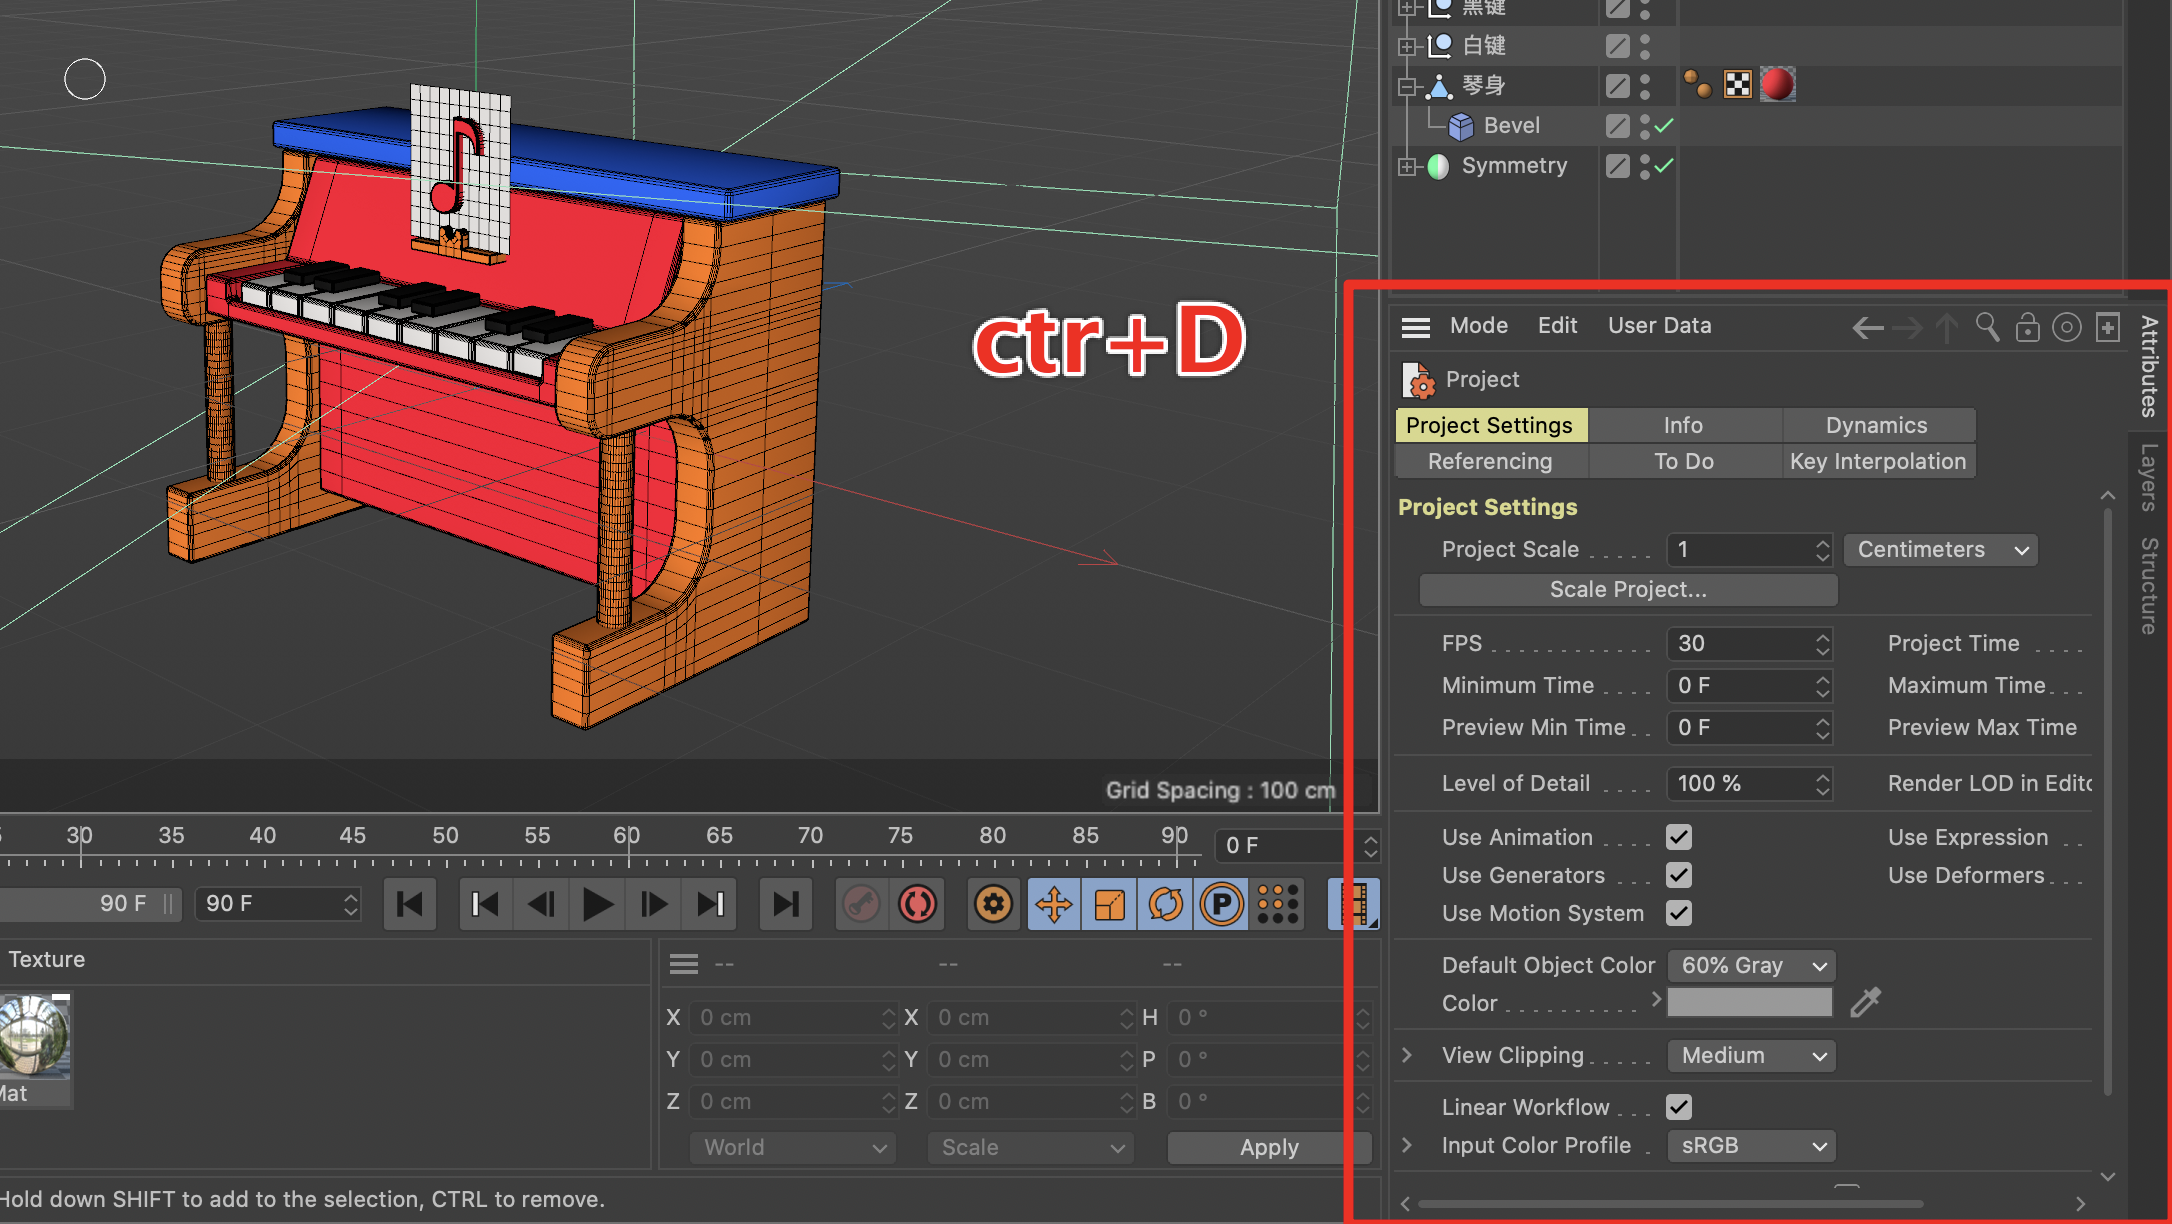
Task: Open the Default Object Color dropdown
Action: point(1751,965)
